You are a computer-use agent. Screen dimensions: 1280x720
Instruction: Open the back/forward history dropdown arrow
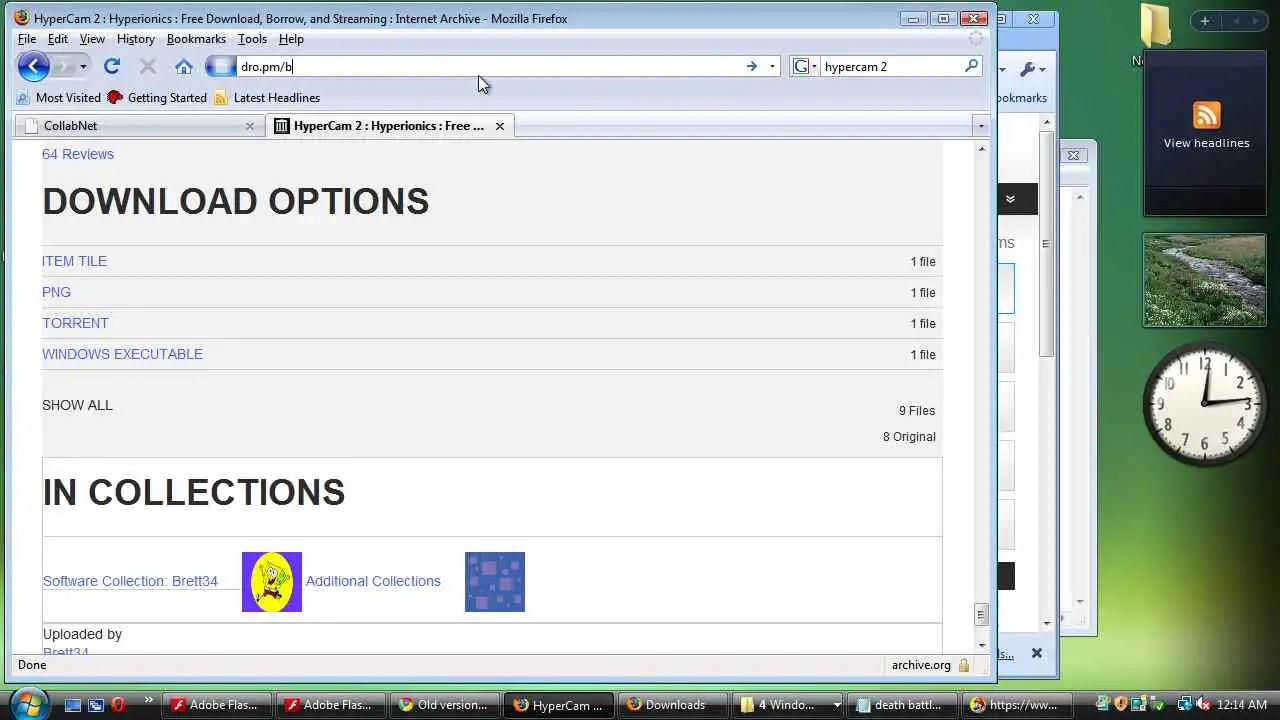tap(83, 67)
